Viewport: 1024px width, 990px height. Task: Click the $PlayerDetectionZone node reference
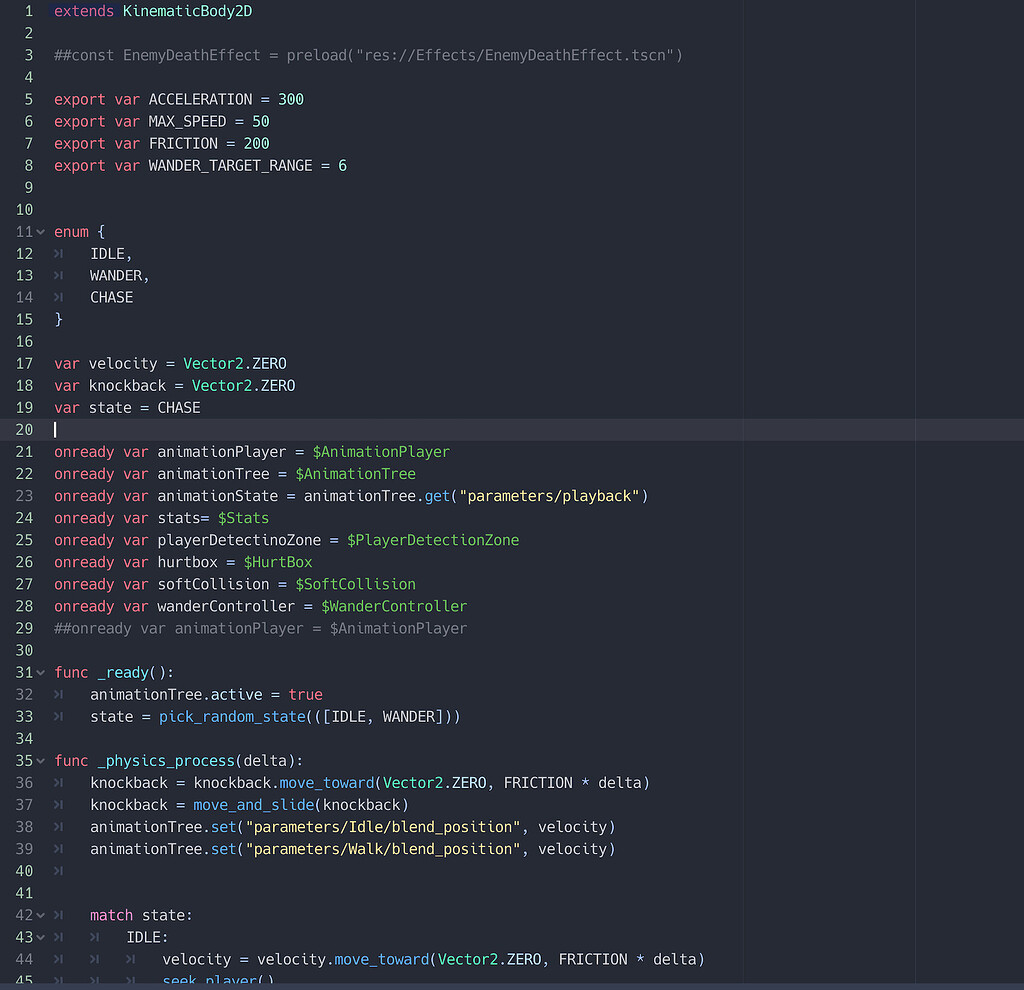click(x=433, y=540)
